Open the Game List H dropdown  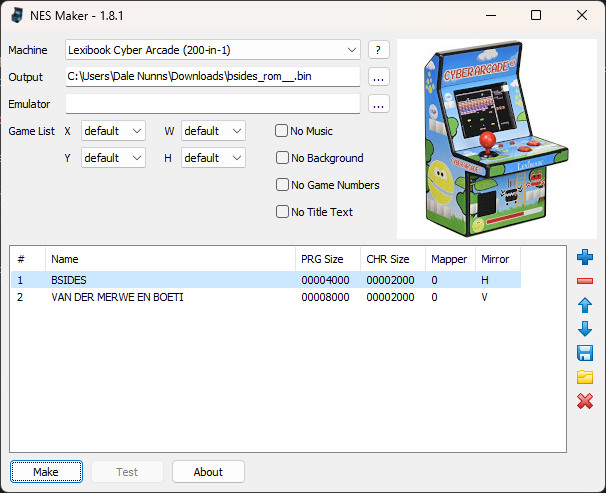point(213,158)
